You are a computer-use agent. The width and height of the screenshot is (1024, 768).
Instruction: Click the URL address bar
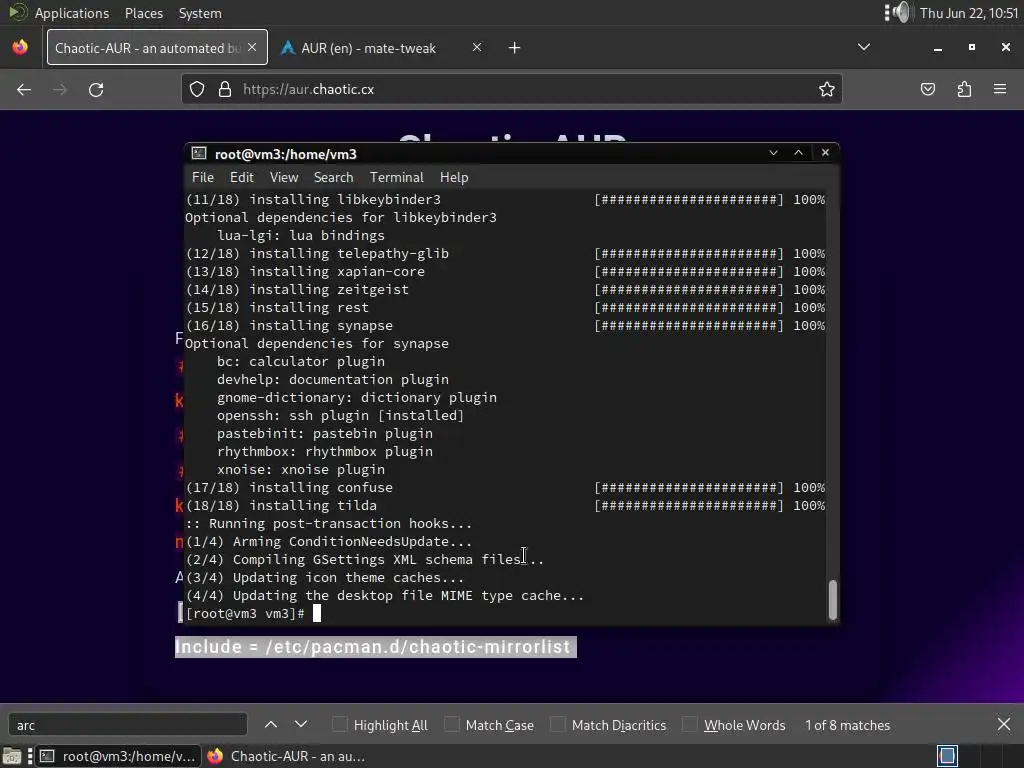point(511,89)
